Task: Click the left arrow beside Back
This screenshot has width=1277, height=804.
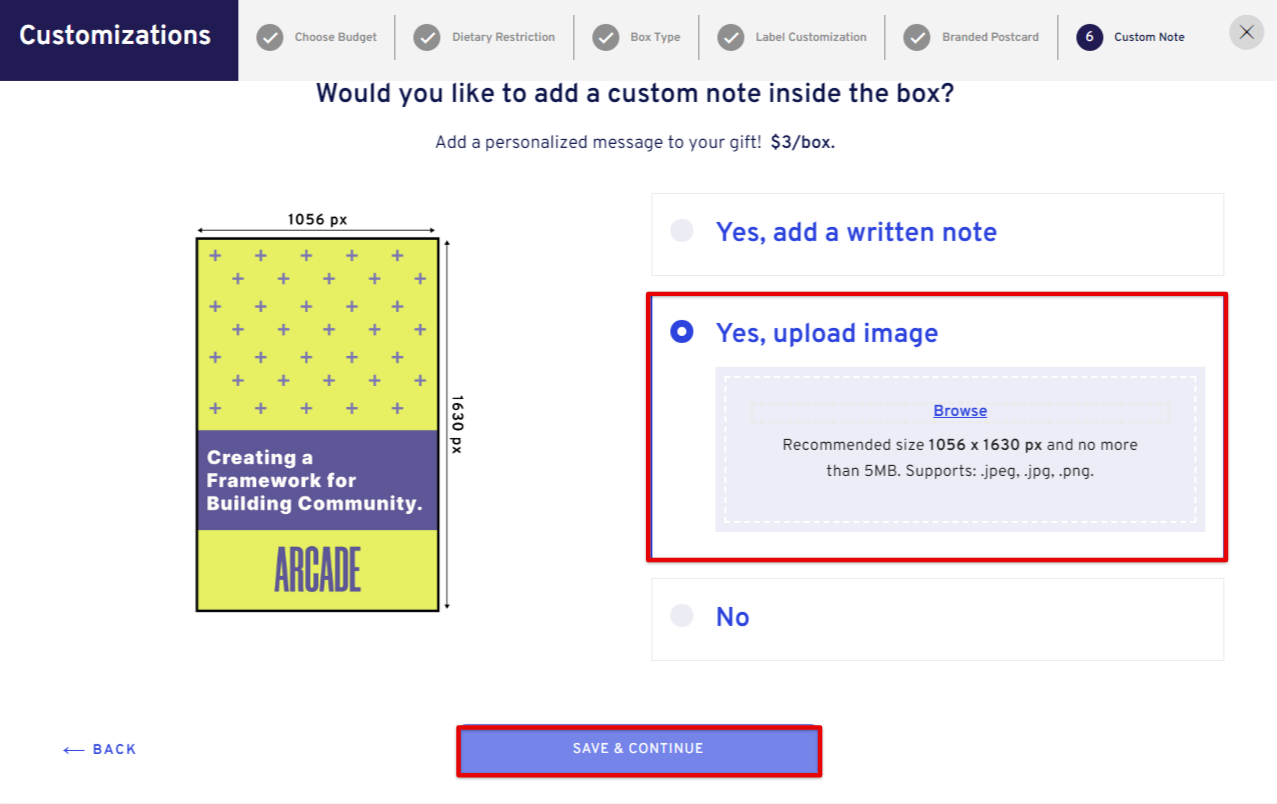Action: [73, 750]
